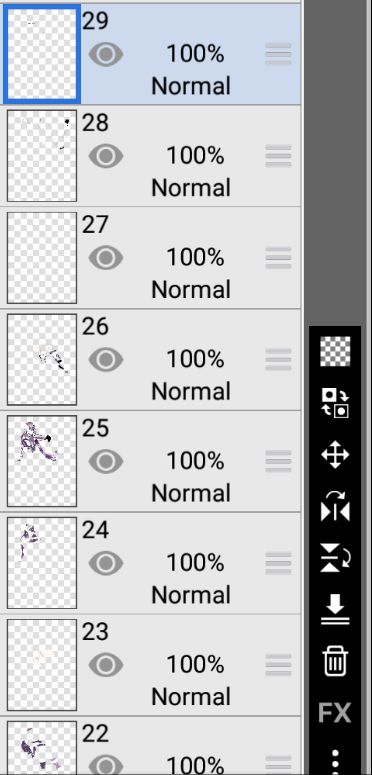Hide layer 24 using the eye icon

pyautogui.click(x=106, y=563)
